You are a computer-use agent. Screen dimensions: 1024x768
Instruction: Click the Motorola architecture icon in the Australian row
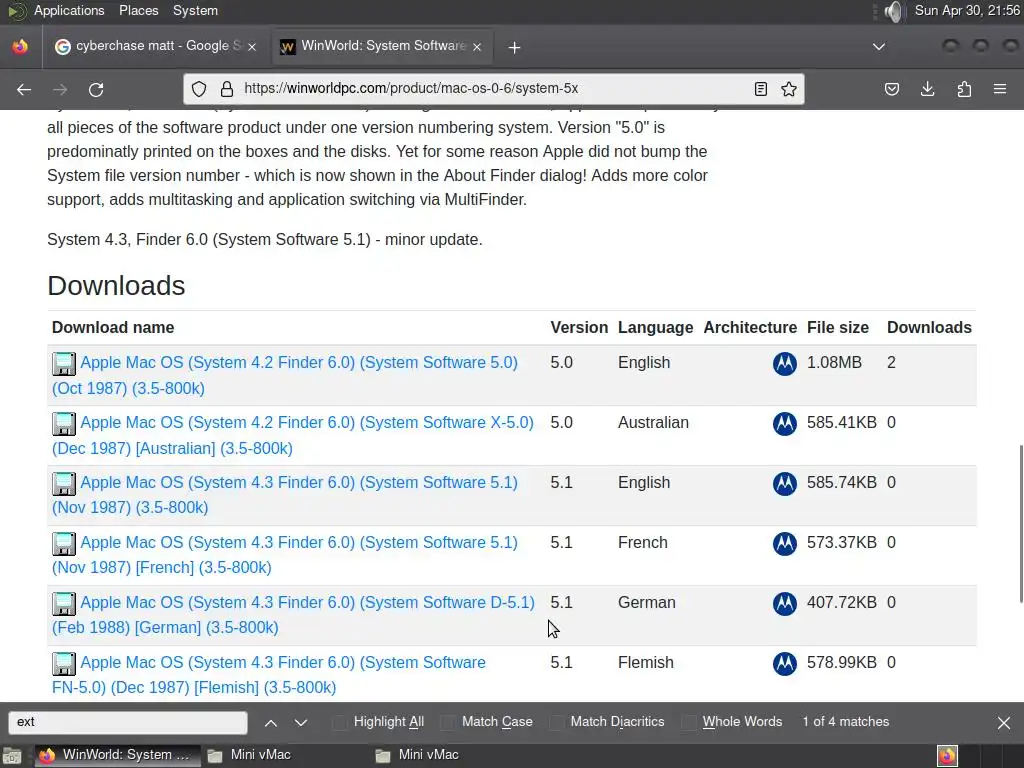(784, 423)
